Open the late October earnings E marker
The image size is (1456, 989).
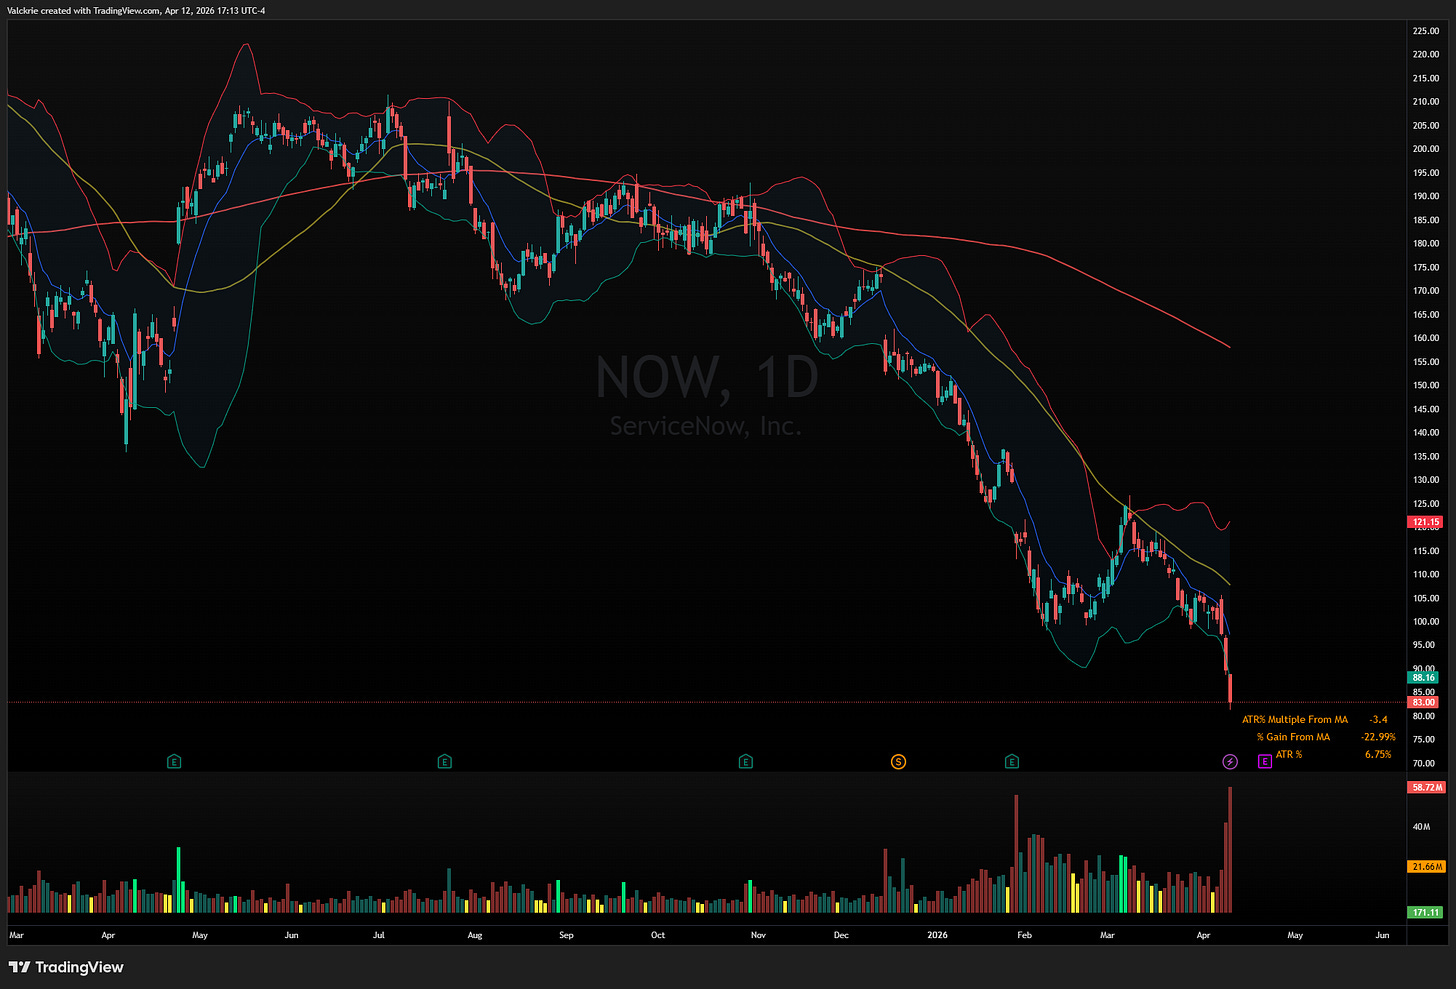[745, 762]
